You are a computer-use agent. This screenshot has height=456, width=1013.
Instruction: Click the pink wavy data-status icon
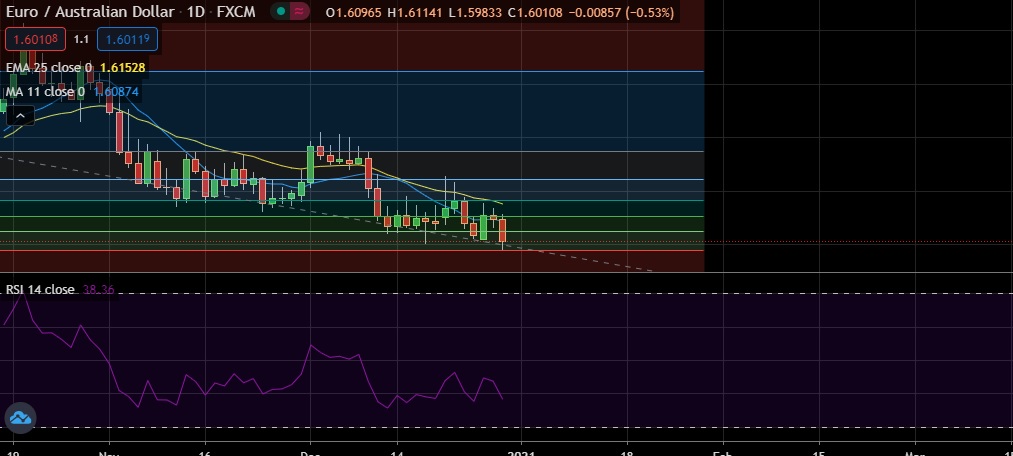(298, 12)
